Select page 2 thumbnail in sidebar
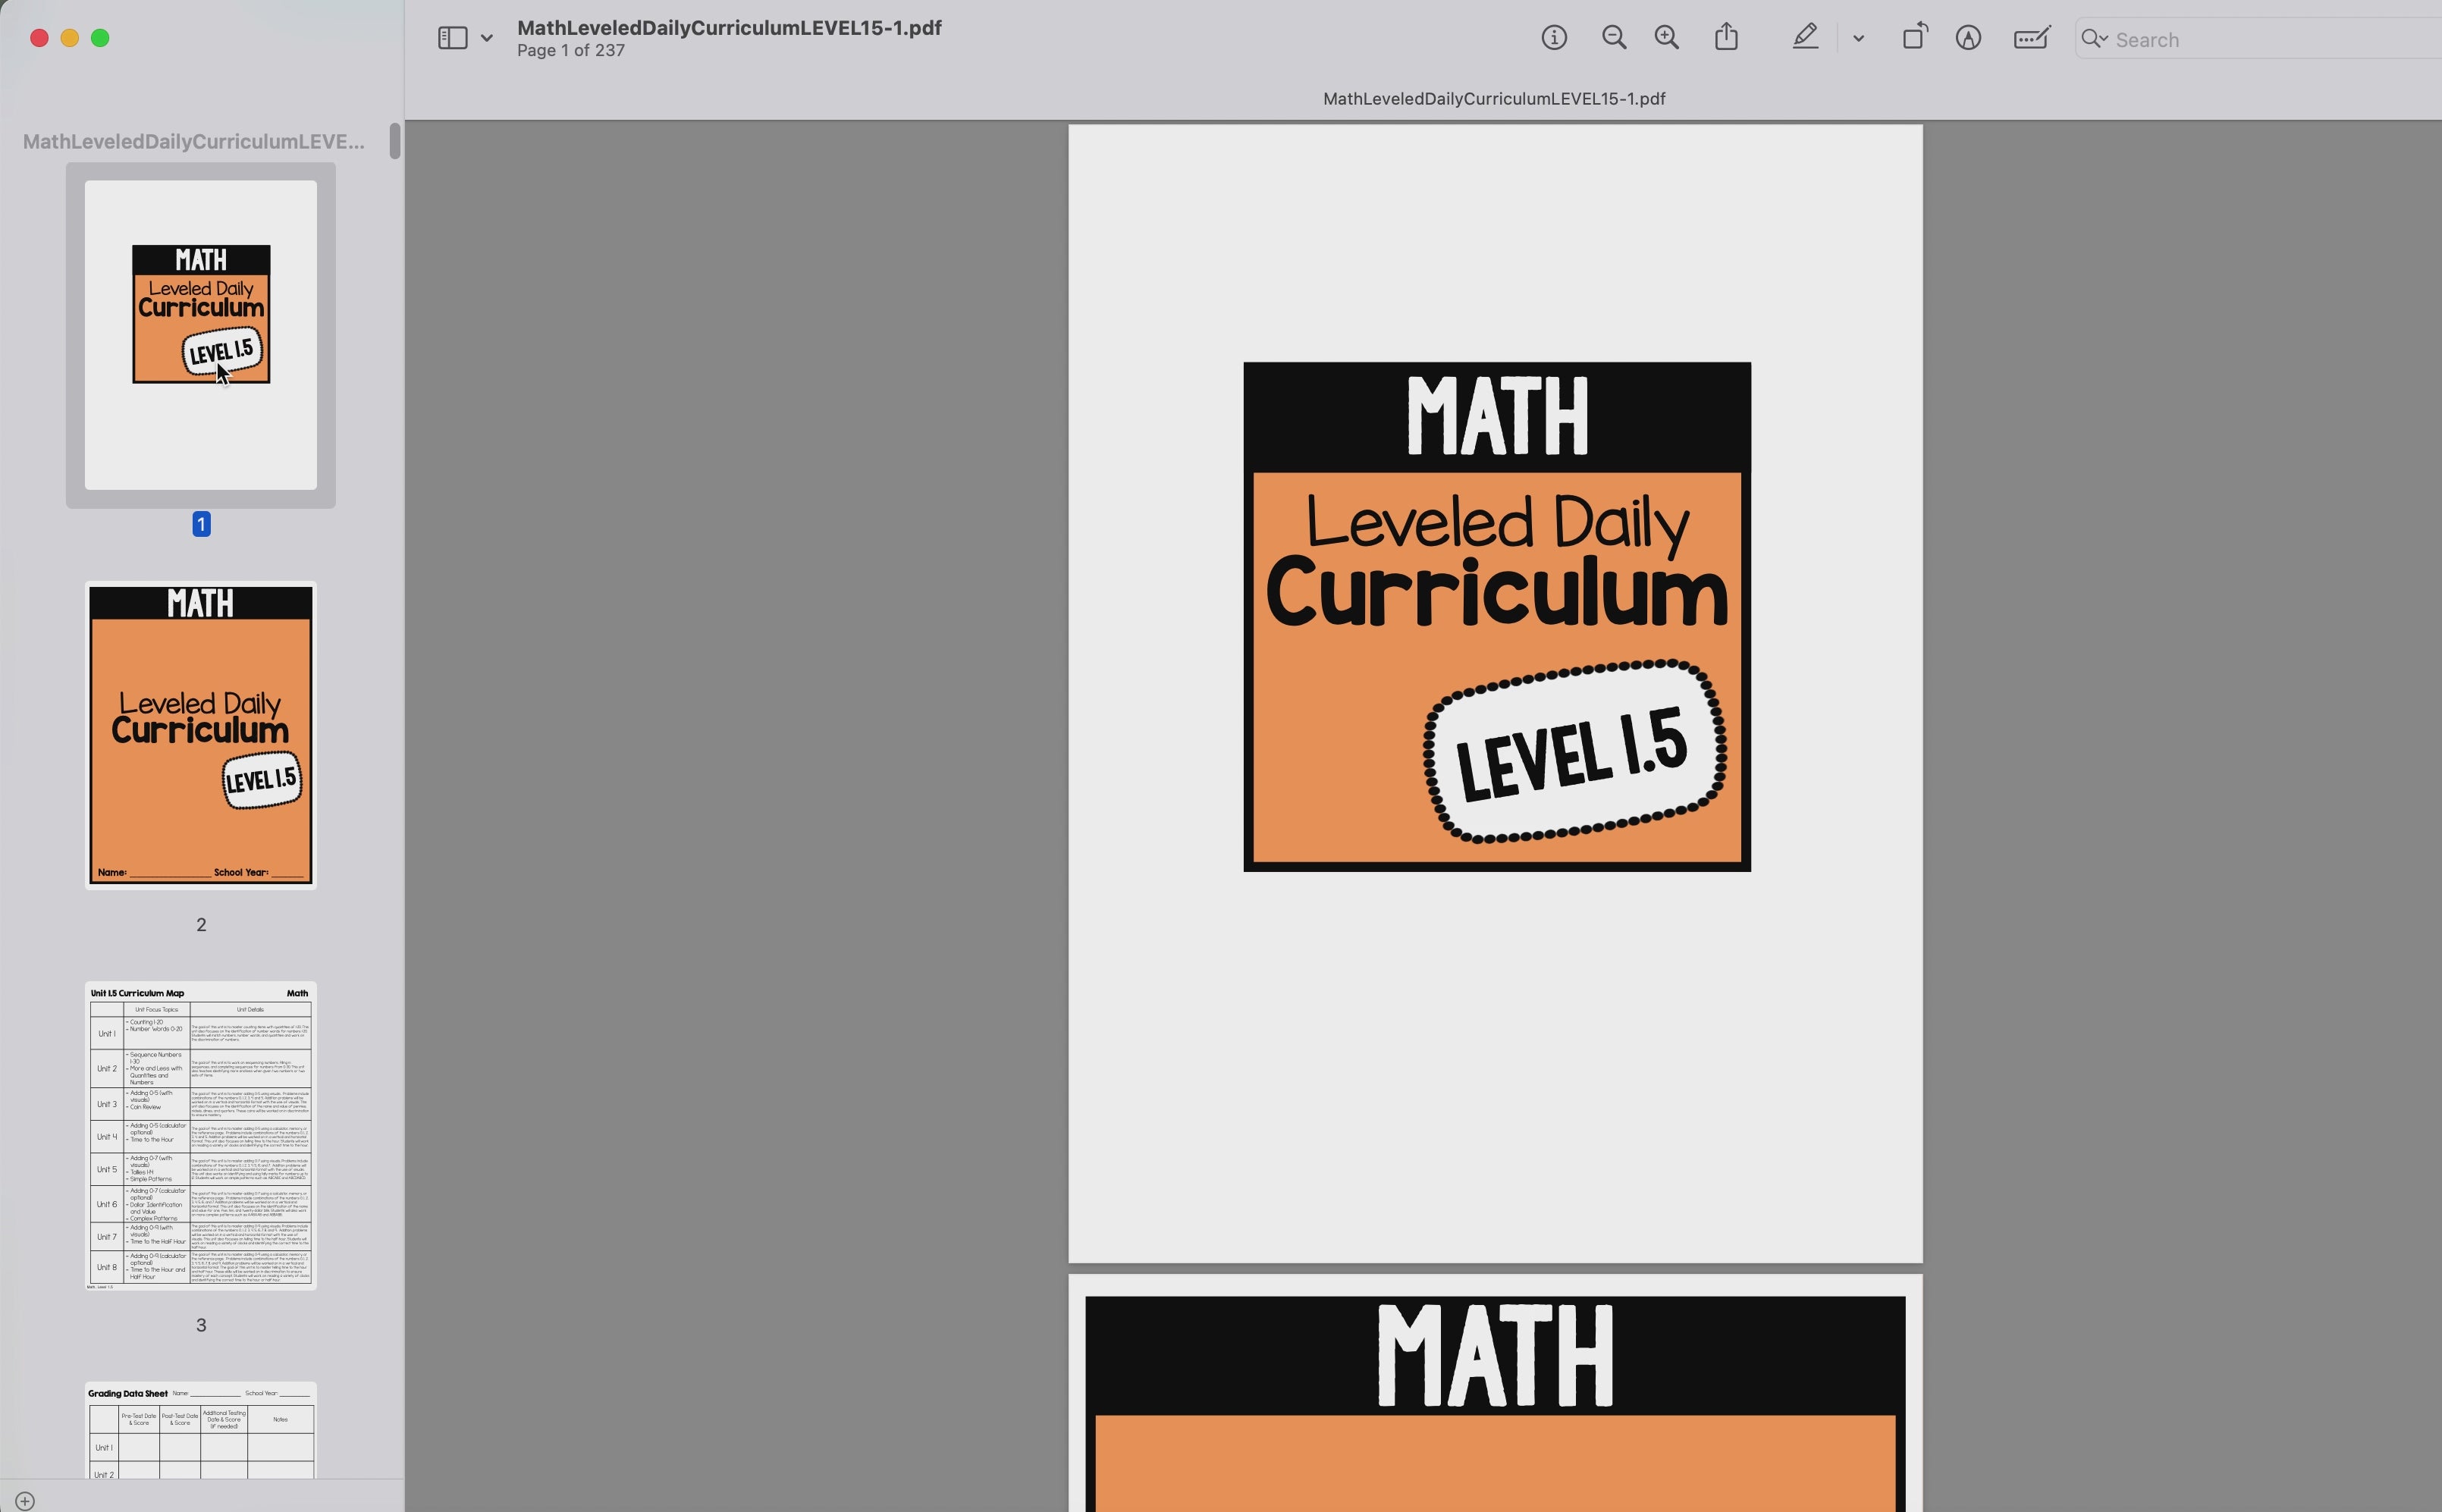 point(200,733)
